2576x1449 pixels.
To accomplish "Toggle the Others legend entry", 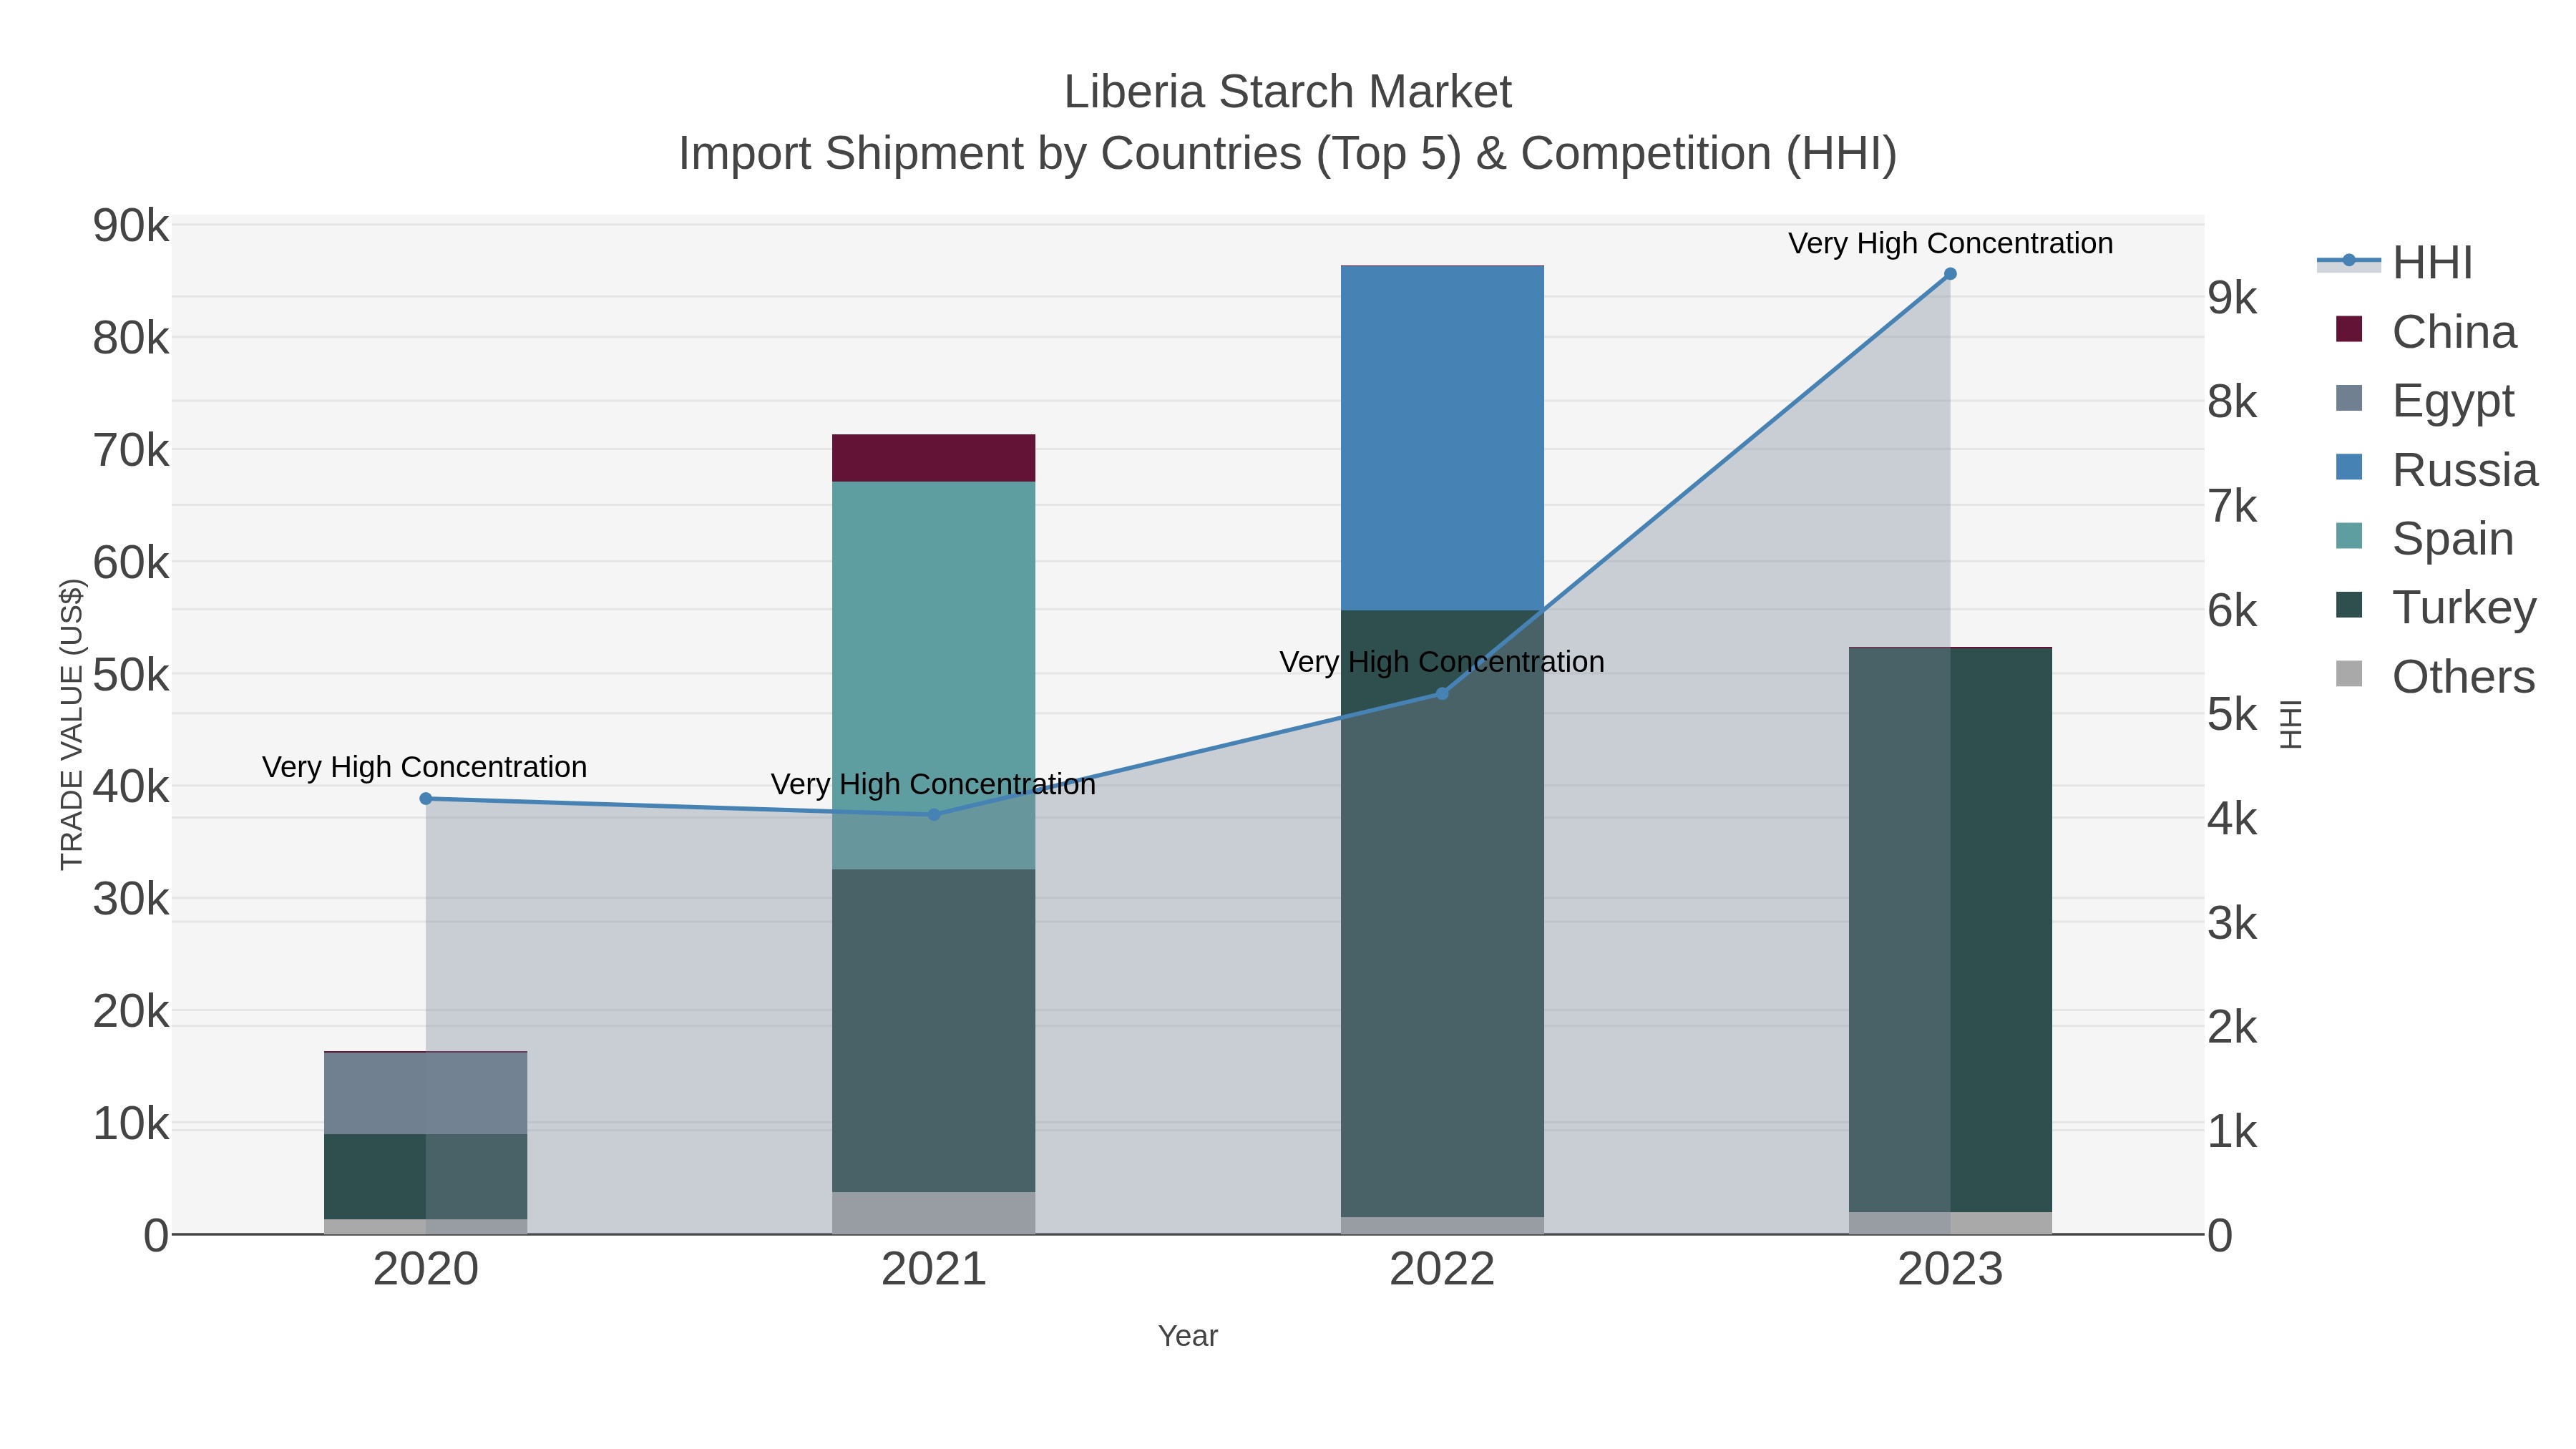I will tap(2435, 677).
